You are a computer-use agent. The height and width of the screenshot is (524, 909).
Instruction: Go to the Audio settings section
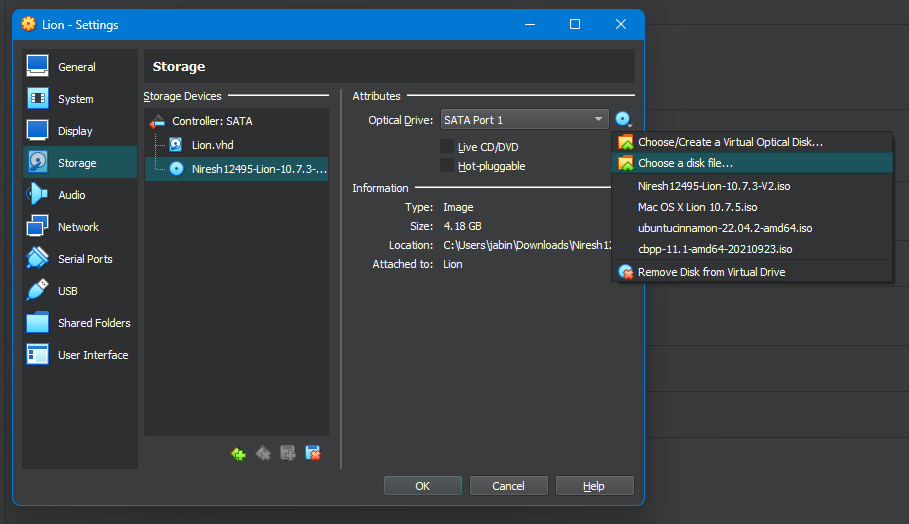tap(72, 195)
